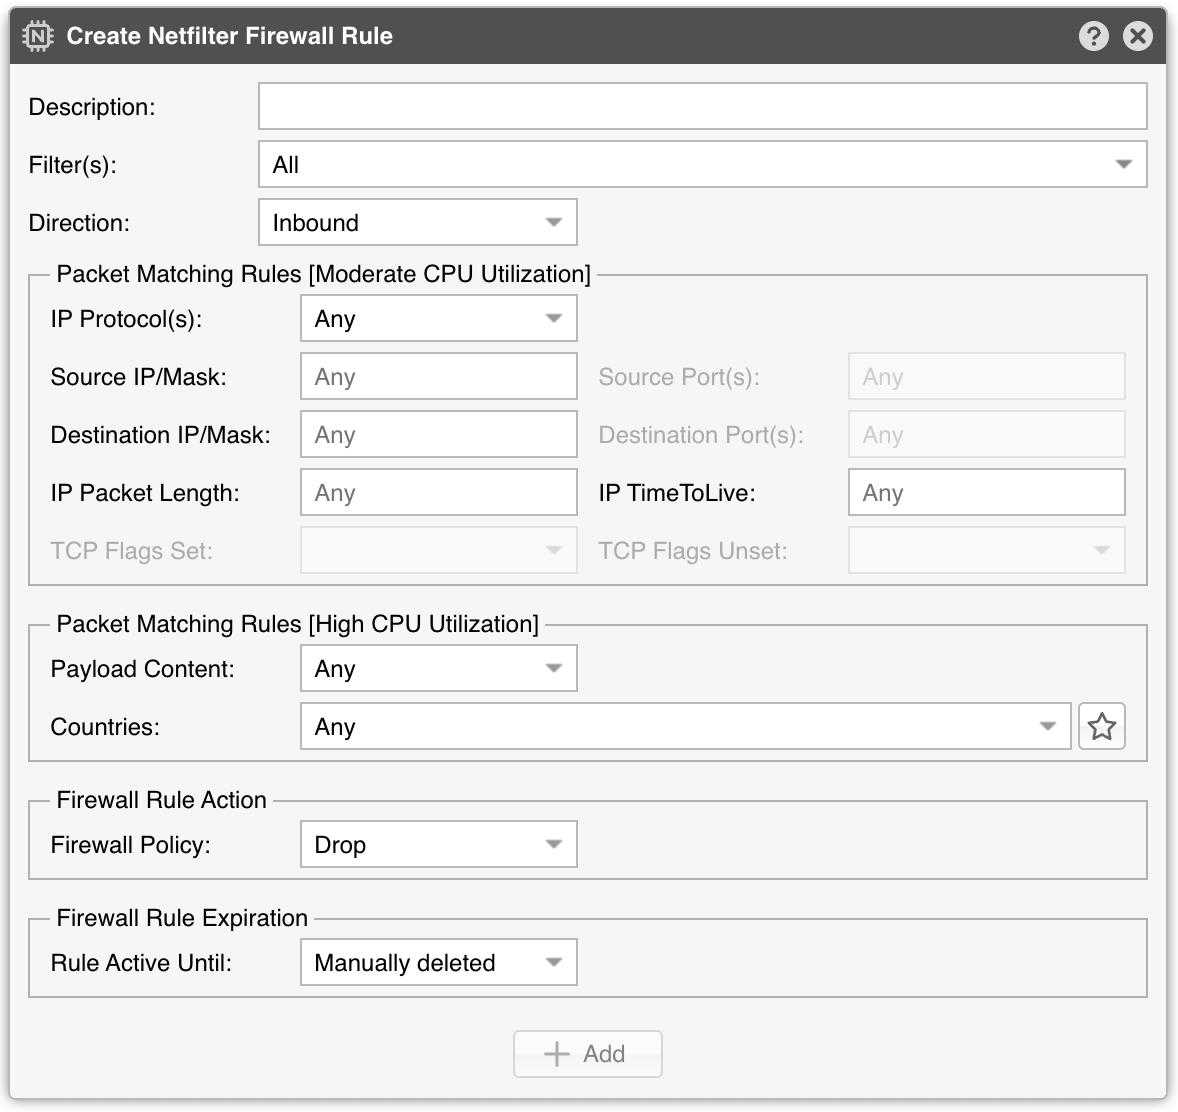This screenshot has height=1112, width=1178.
Task: Expand the Payload Content dropdown
Action: point(439,669)
